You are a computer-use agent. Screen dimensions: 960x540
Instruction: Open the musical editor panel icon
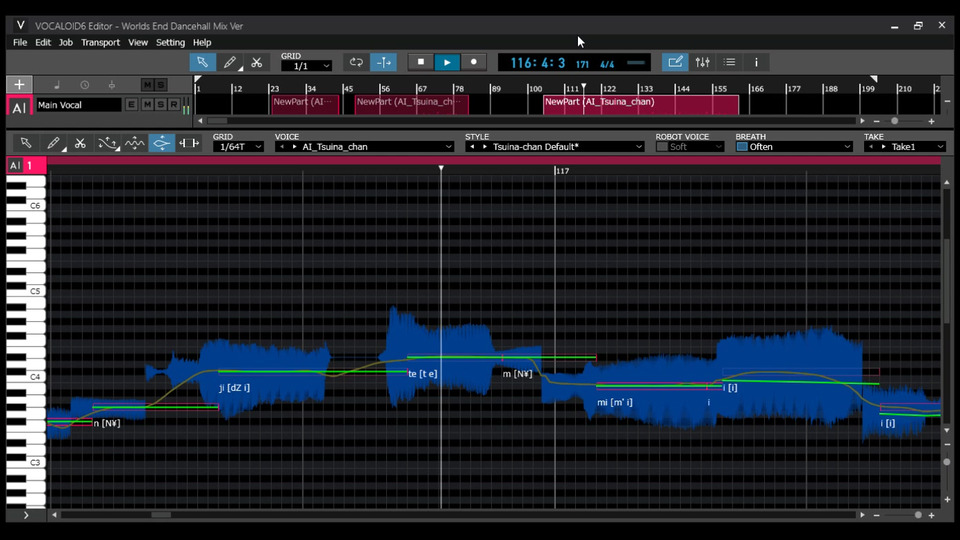tap(675, 62)
